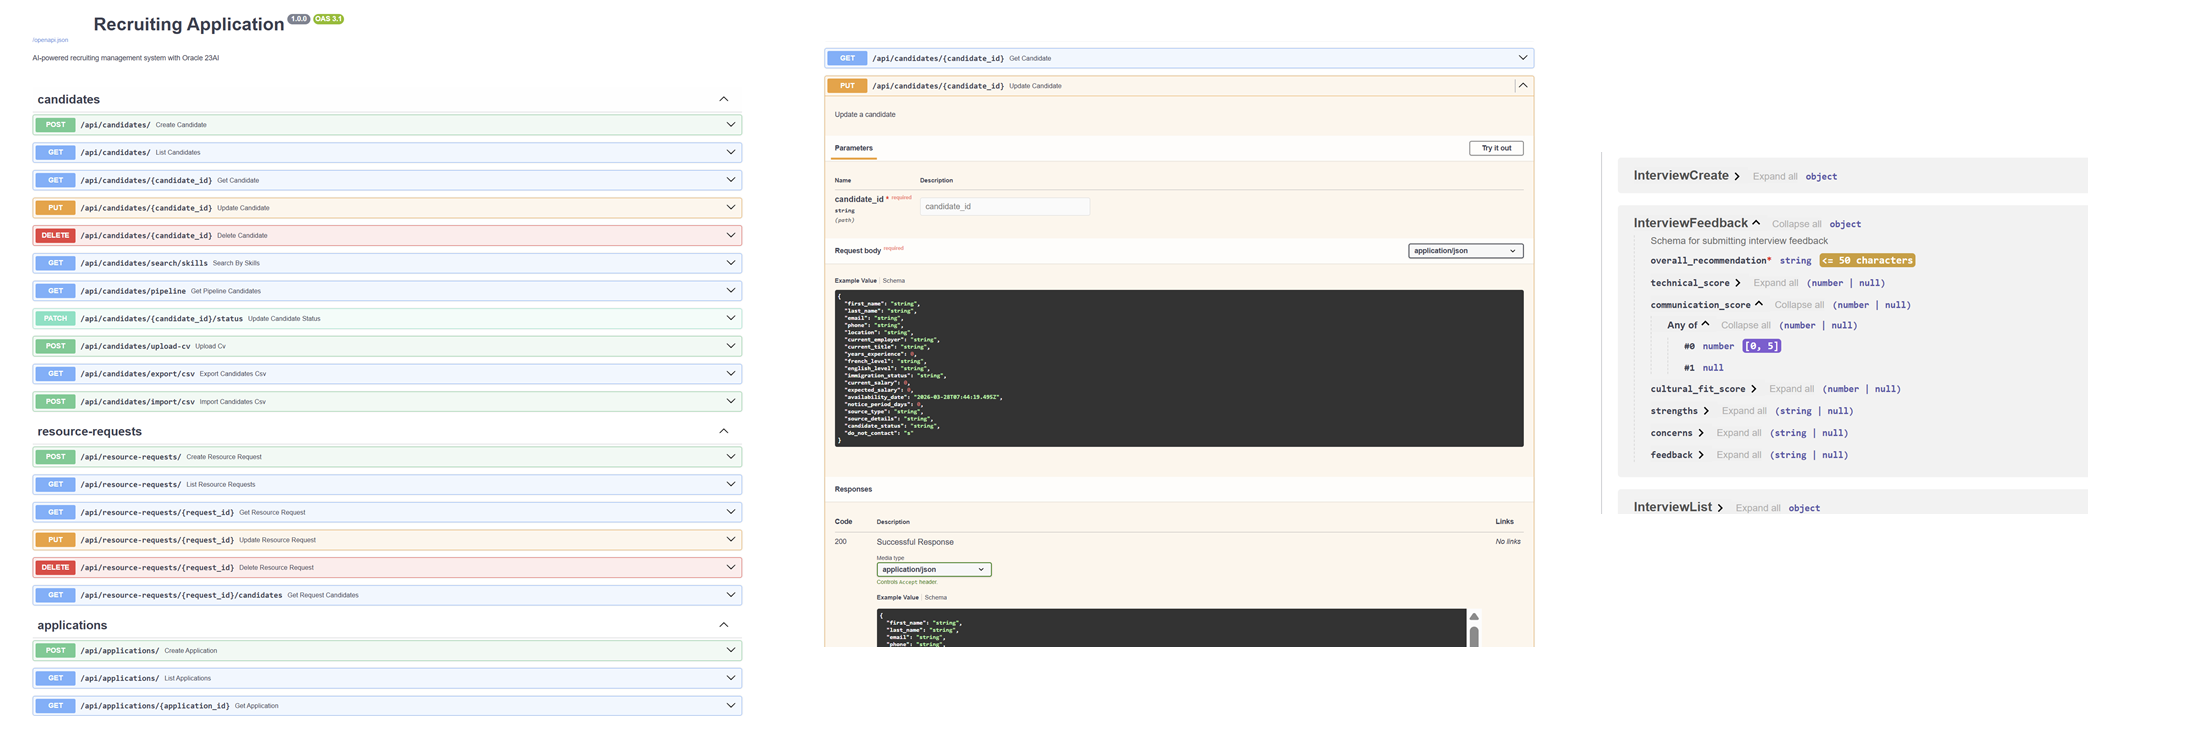Expand the Upload Cv endpoint chevron
The image size is (2198, 746).
[x=731, y=346]
